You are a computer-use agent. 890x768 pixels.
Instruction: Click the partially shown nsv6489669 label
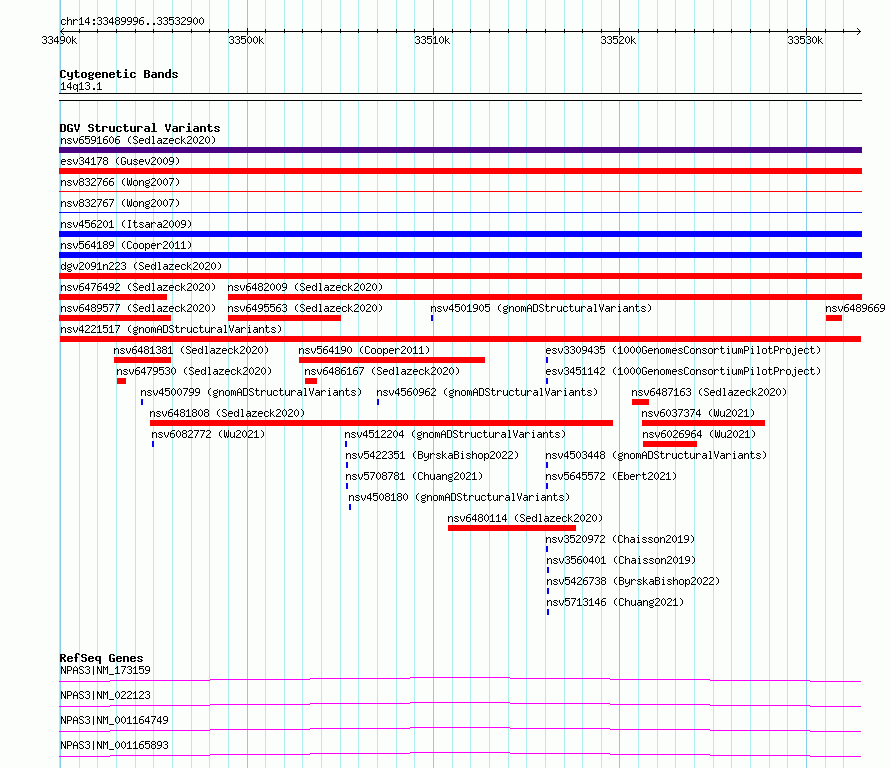click(855, 308)
